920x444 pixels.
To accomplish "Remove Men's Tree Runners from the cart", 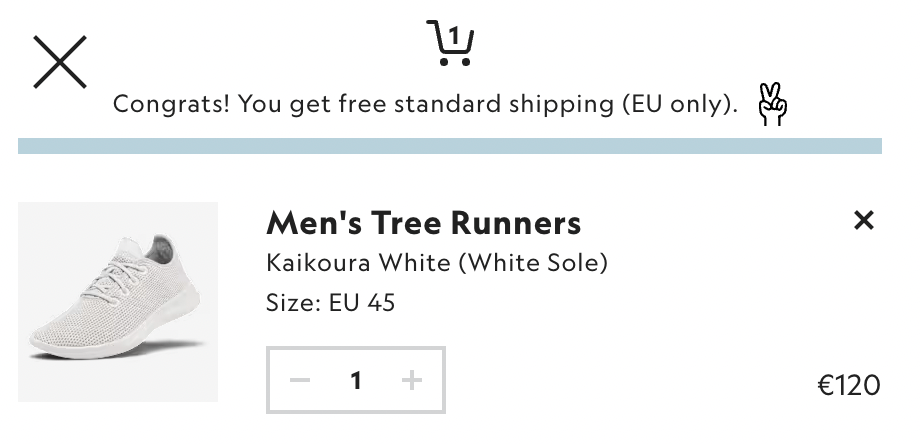I will pyautogui.click(x=864, y=221).
